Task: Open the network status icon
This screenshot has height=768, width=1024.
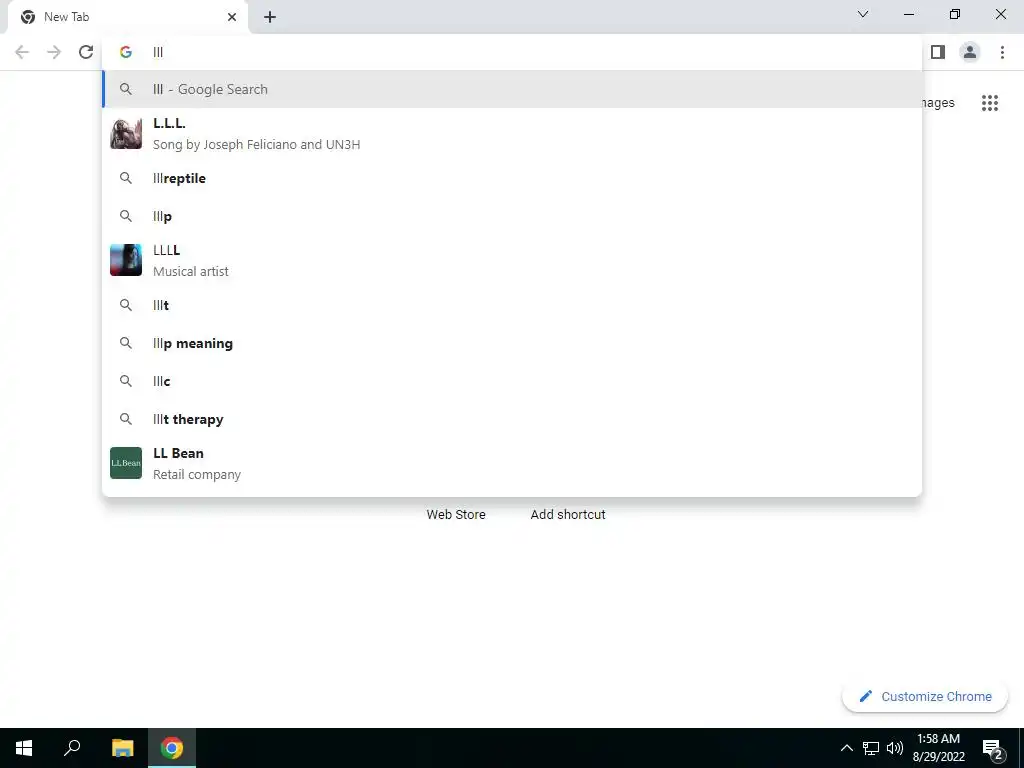Action: (871, 748)
